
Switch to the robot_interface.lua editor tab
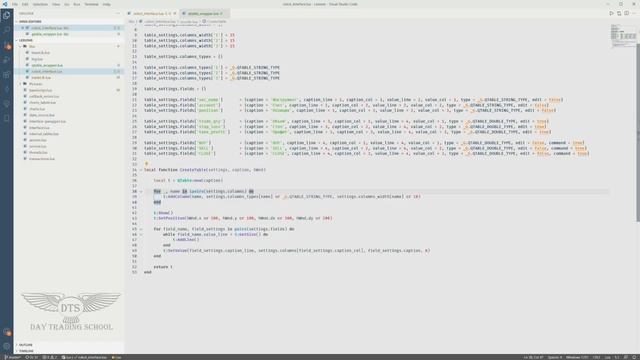pos(152,13)
